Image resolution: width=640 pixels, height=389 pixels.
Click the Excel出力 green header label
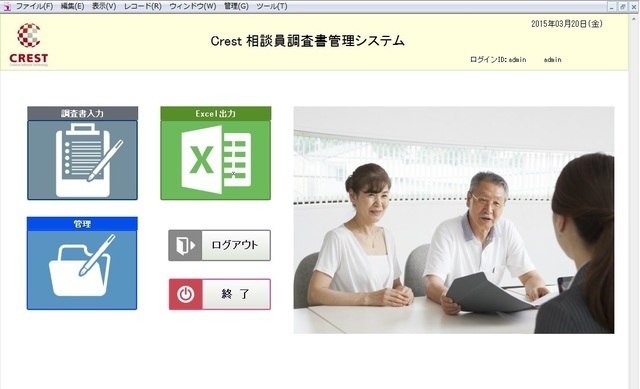point(216,113)
